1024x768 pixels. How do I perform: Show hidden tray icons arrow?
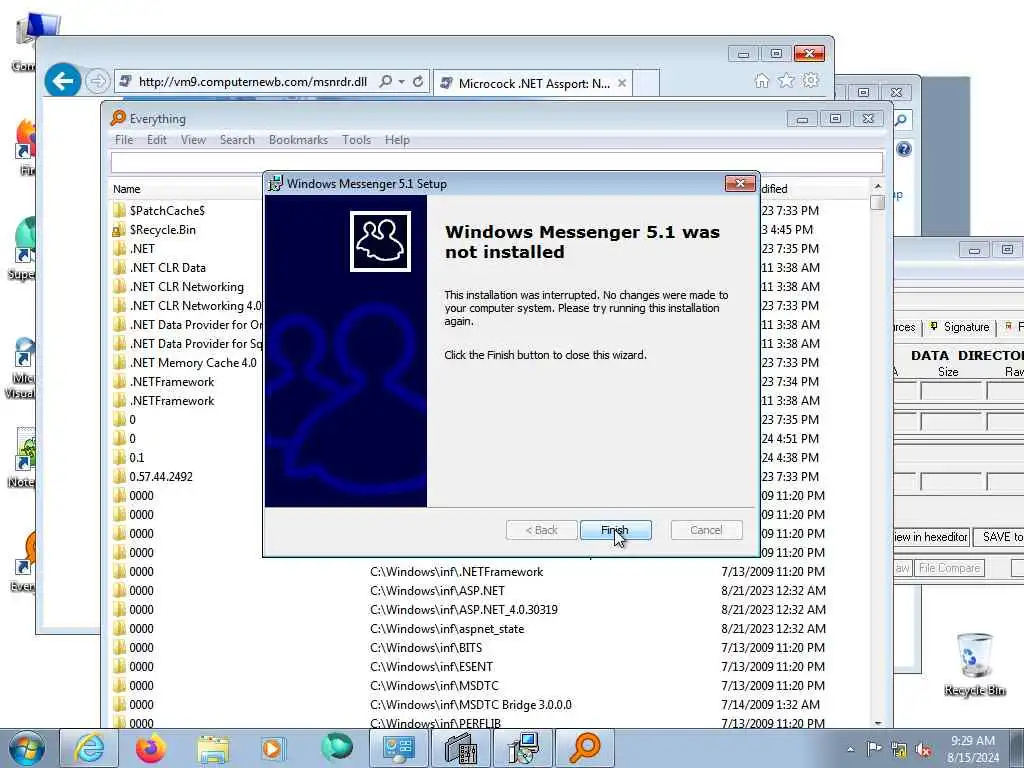(850, 749)
